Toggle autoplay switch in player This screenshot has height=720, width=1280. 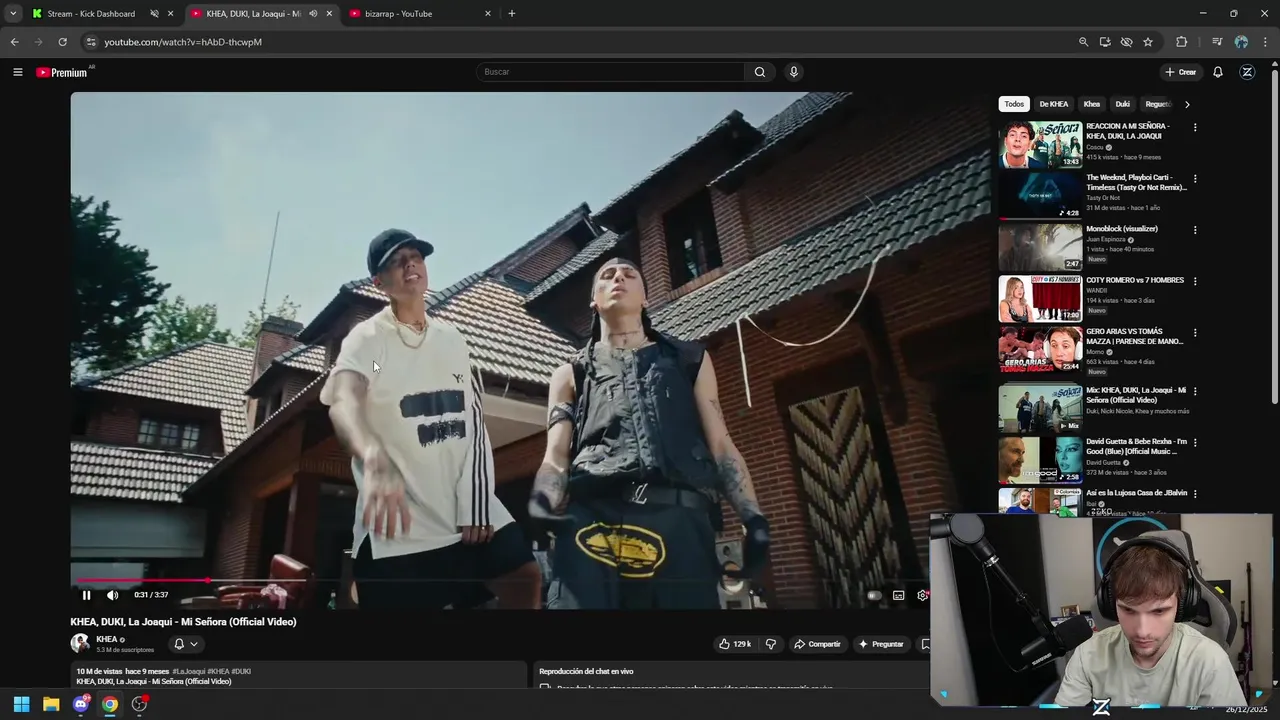tap(874, 595)
